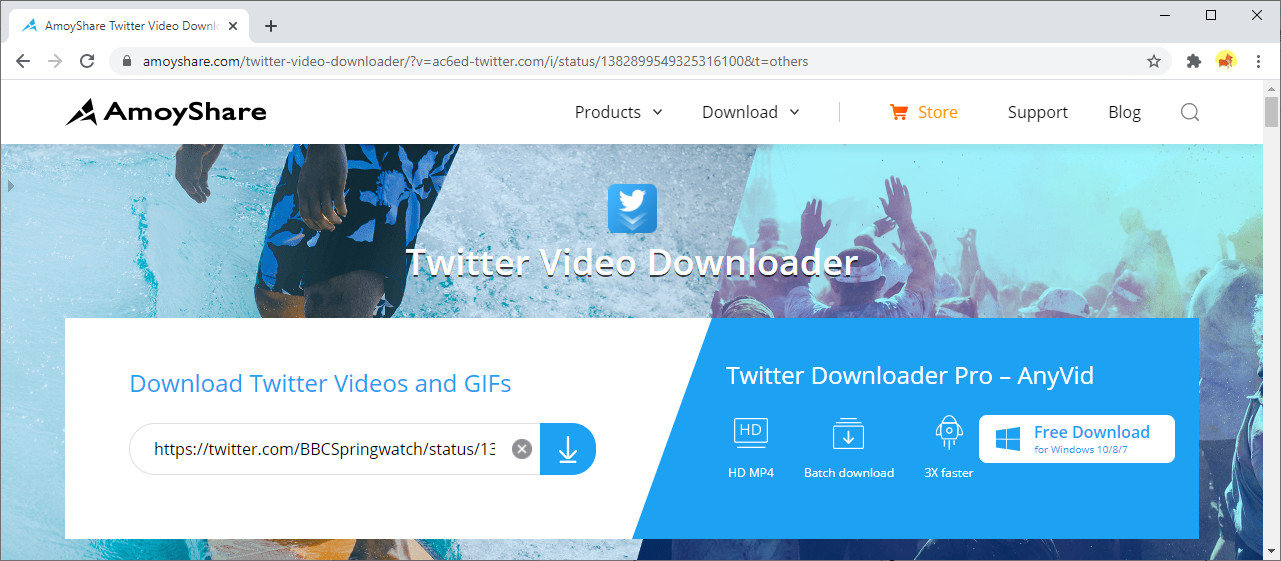Open the Support page
Image resolution: width=1281 pixels, height=561 pixels.
coord(1038,112)
